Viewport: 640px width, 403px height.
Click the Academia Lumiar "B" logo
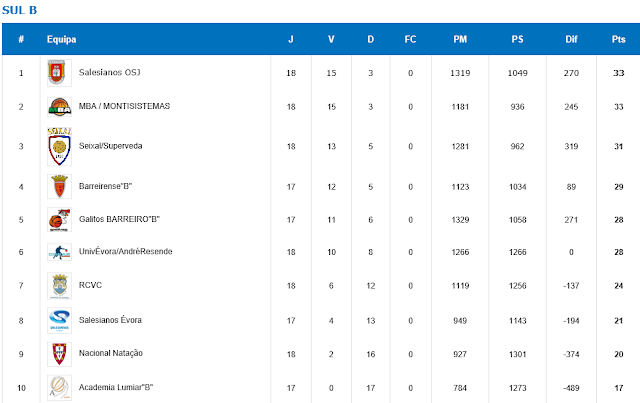(59, 387)
